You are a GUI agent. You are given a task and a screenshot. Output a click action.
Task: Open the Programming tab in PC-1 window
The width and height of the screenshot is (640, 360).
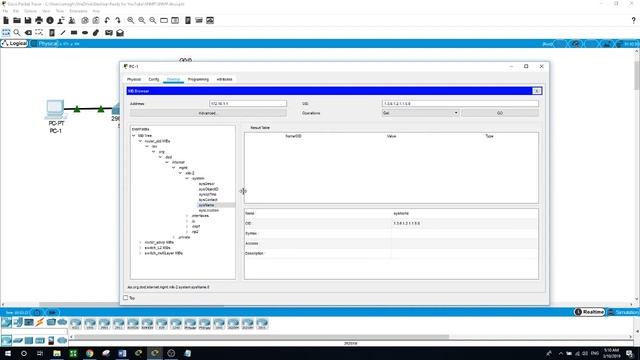tap(198, 79)
